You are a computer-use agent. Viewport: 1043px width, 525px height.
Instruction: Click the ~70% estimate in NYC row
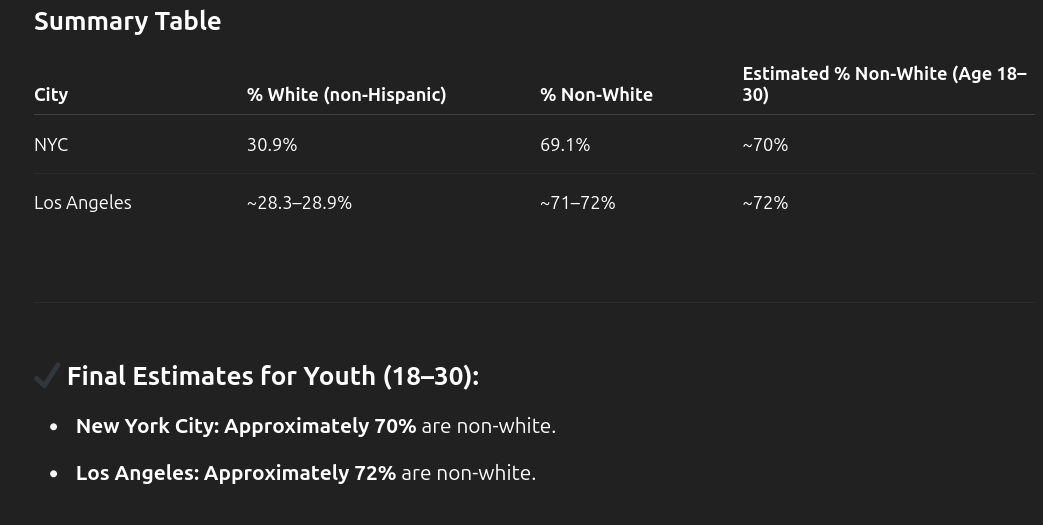(766, 145)
